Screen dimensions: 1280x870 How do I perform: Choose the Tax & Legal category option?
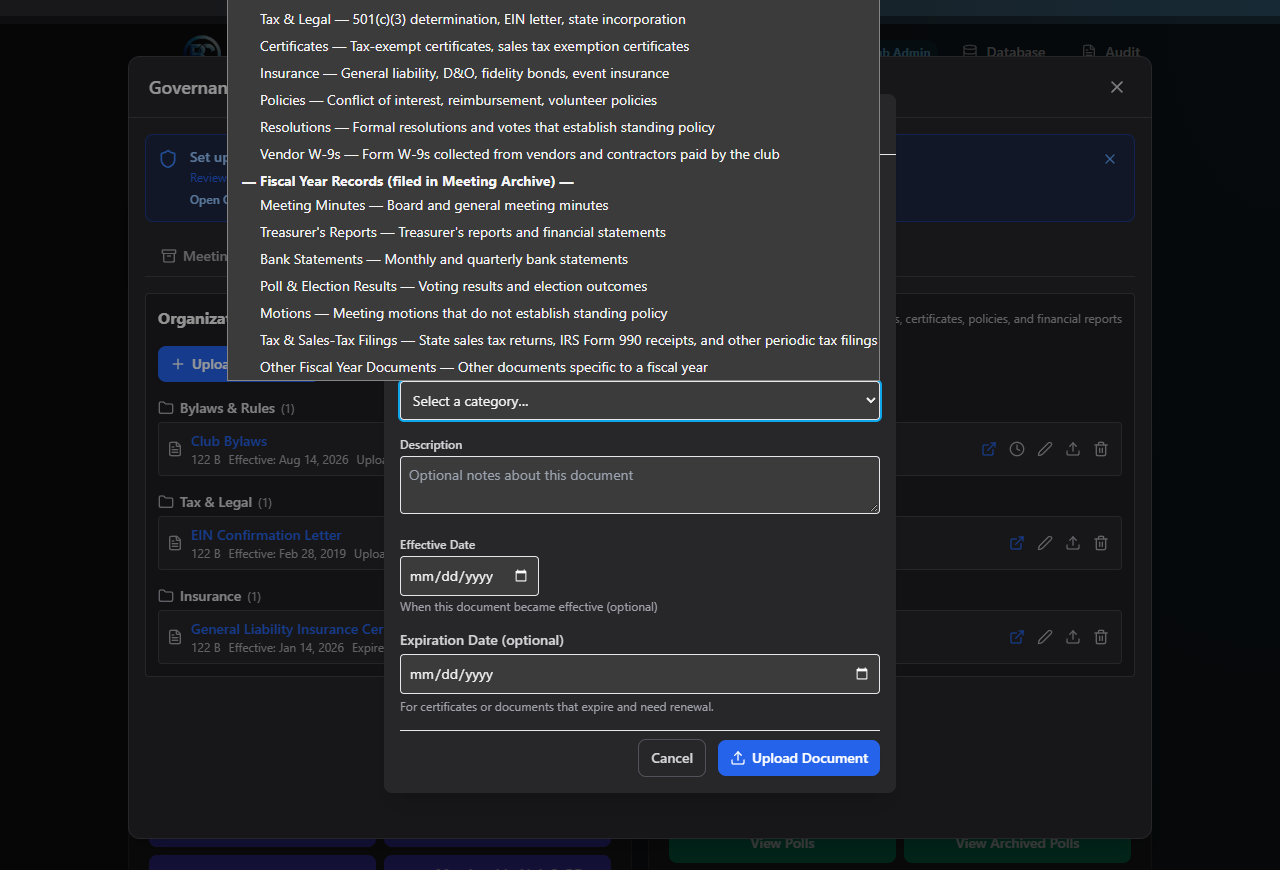coord(554,20)
